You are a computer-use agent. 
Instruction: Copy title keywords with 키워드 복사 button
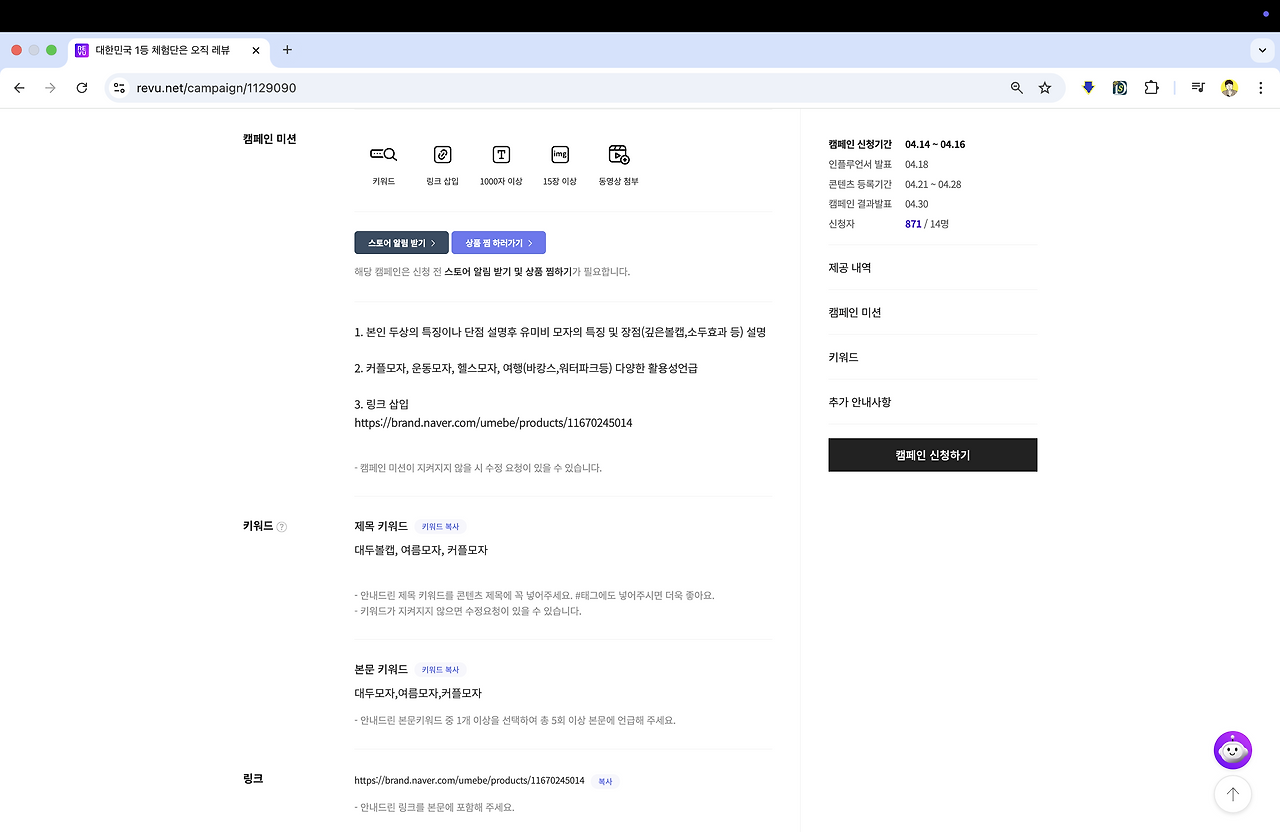point(439,526)
